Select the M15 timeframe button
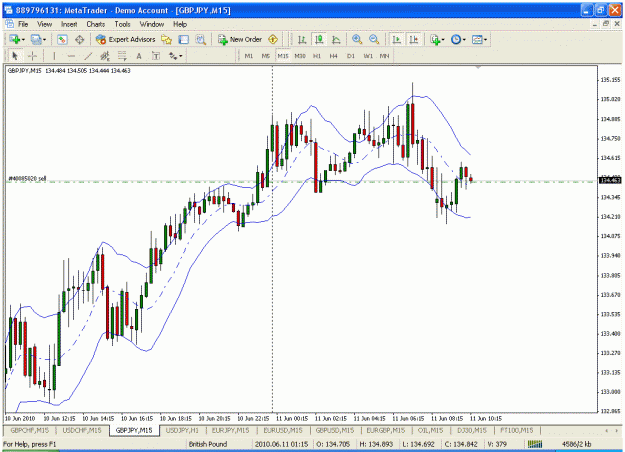Image resolution: width=625 pixels, height=452 pixels. 283,56
